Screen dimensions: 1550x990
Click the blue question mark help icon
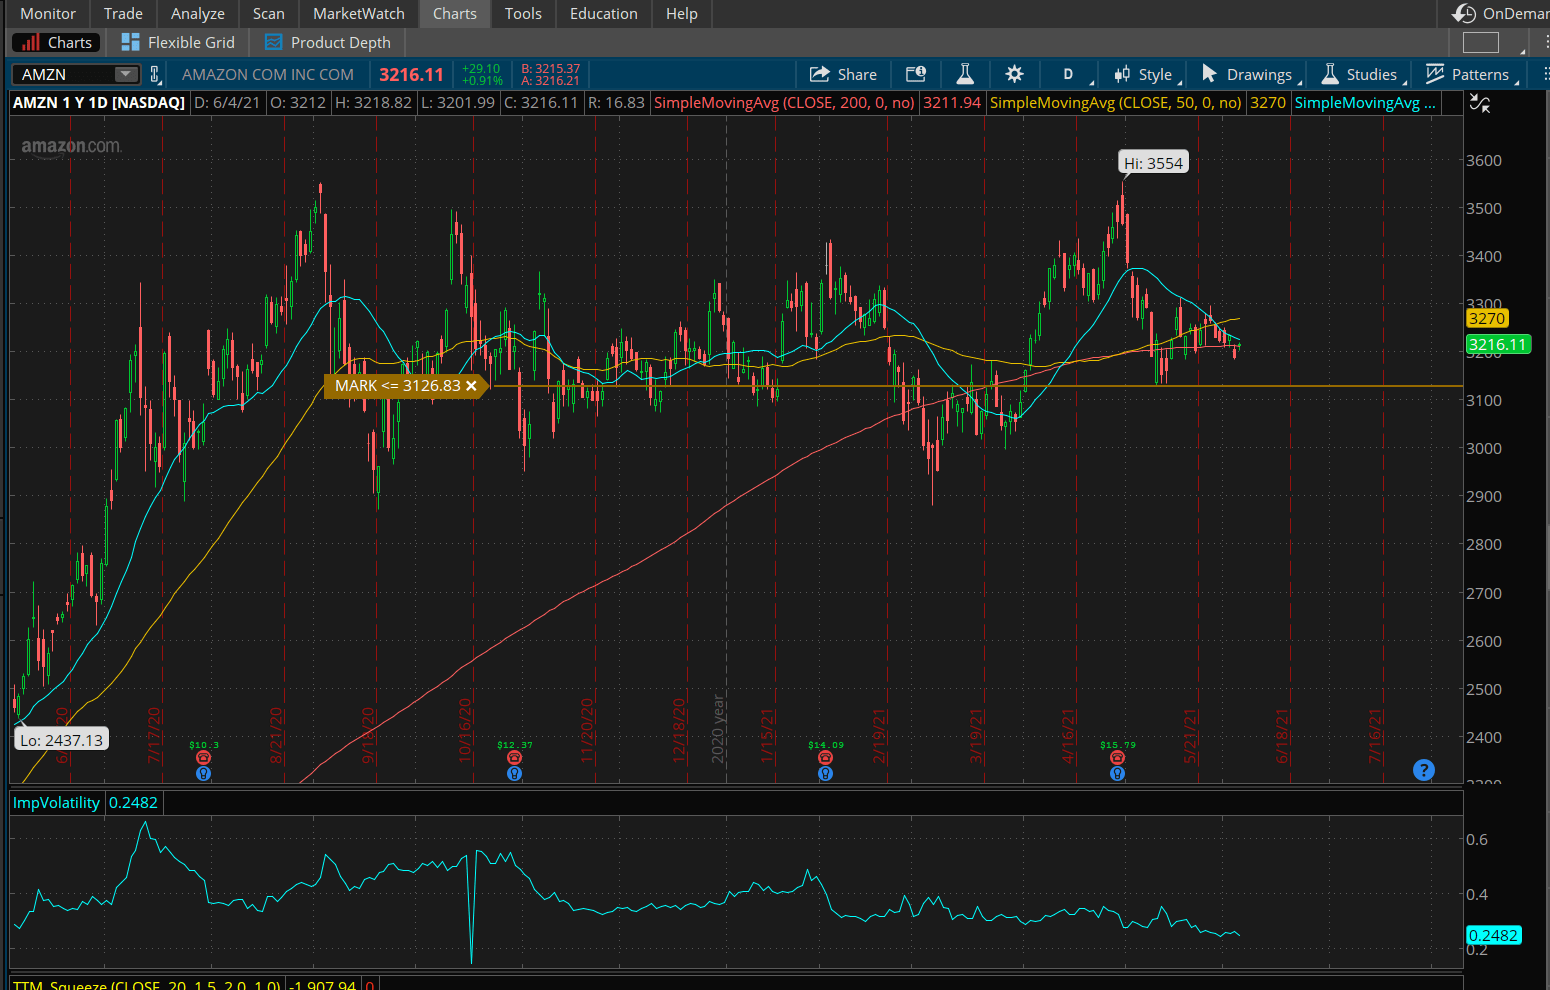click(x=1424, y=770)
